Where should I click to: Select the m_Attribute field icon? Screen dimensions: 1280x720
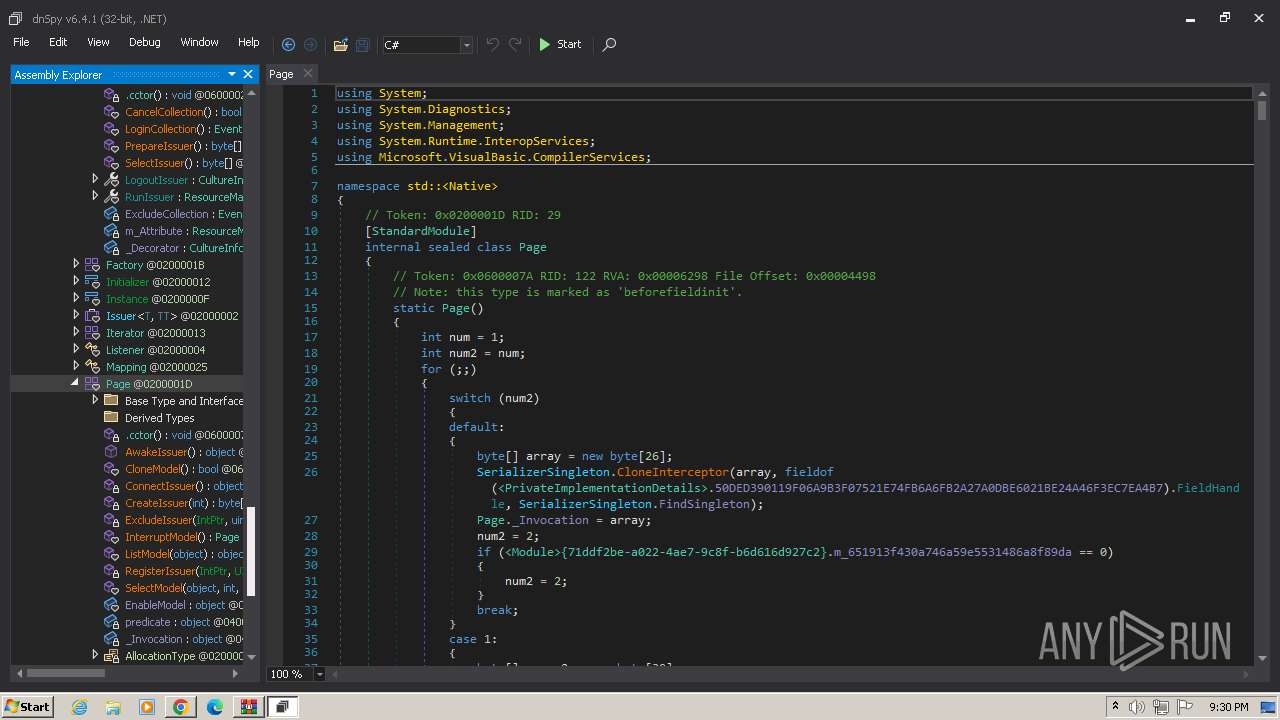112,231
